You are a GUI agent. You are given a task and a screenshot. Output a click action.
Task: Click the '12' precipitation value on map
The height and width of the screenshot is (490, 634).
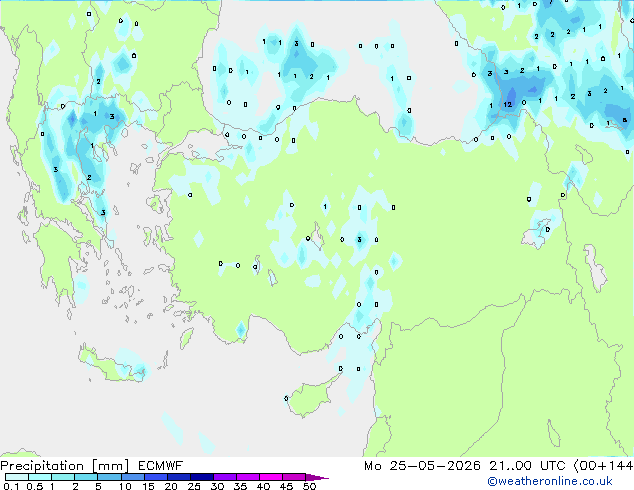pos(507,105)
